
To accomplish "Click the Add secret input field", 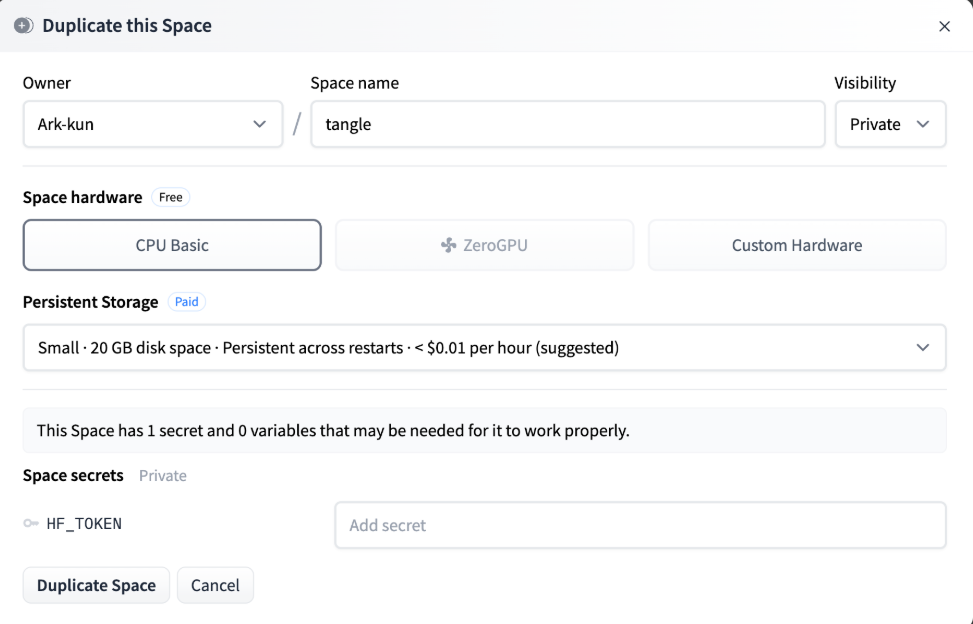I will (640, 525).
